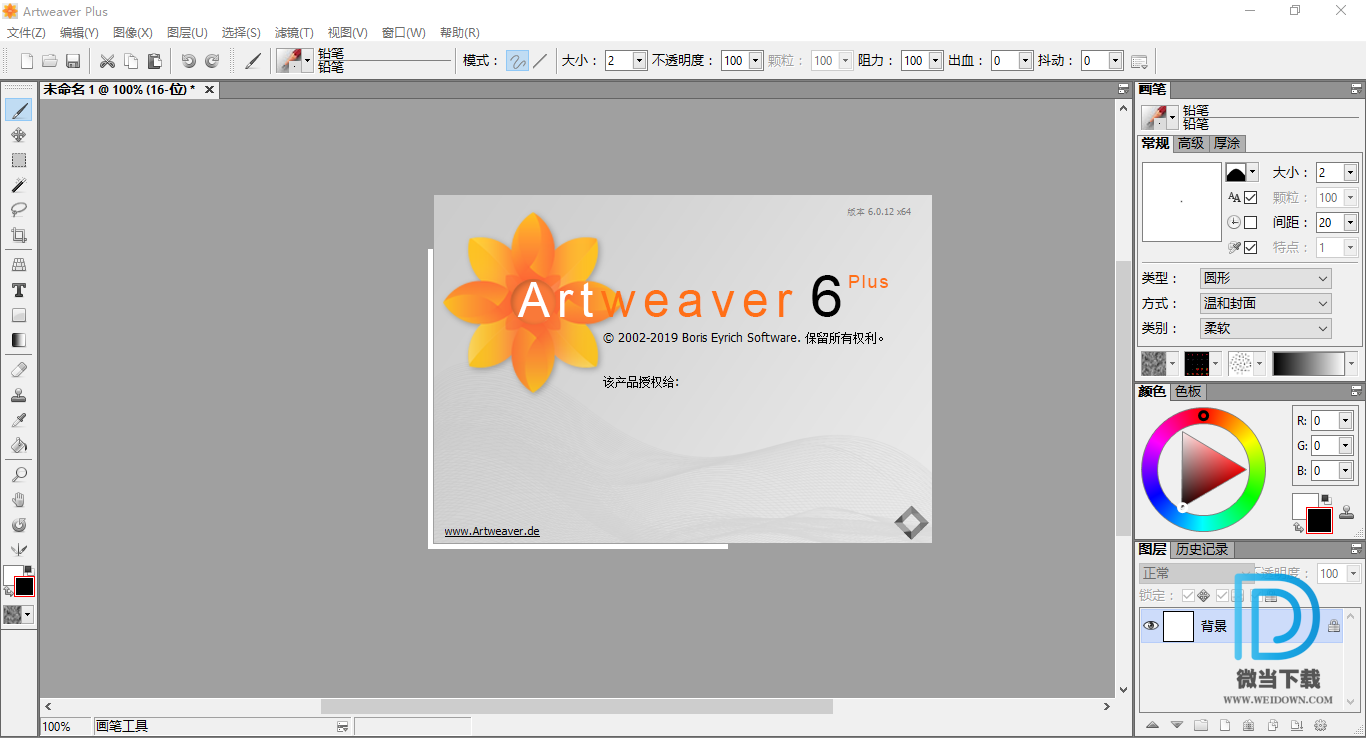The height and width of the screenshot is (738, 1366).
Task: Open the 不透明度 opacity dropdown in toolbar
Action: point(756,61)
